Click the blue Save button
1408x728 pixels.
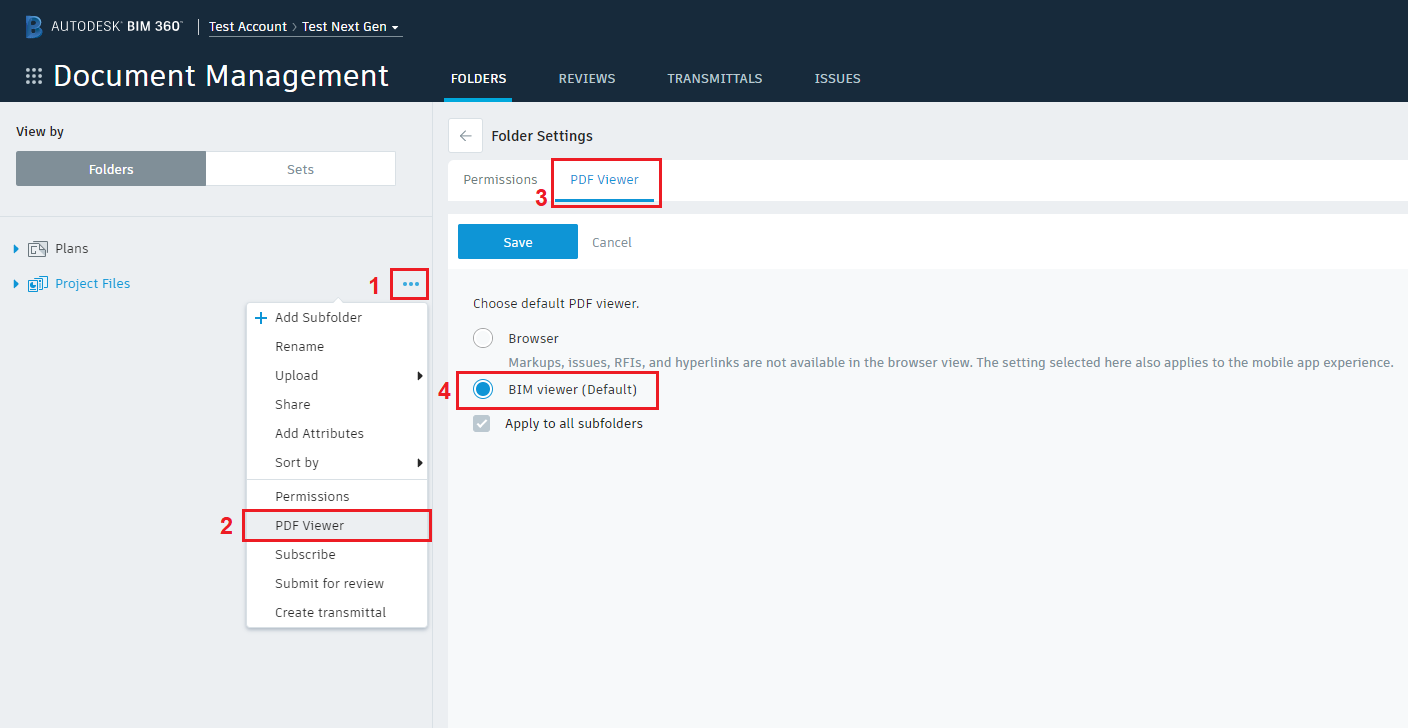coord(518,242)
